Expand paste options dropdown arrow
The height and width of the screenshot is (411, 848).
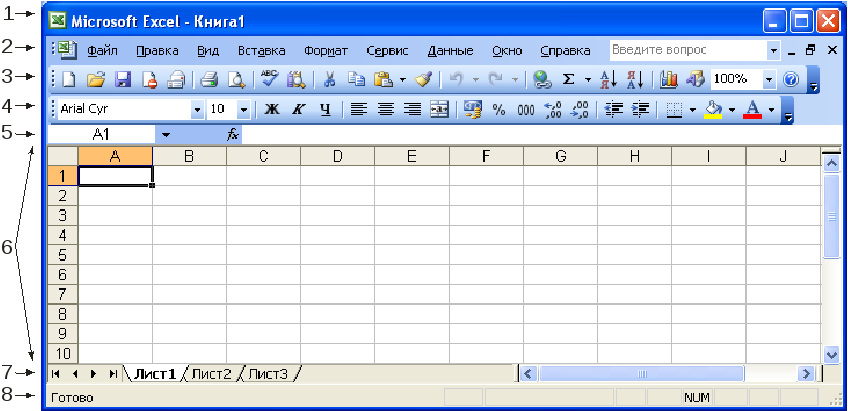click(x=402, y=79)
